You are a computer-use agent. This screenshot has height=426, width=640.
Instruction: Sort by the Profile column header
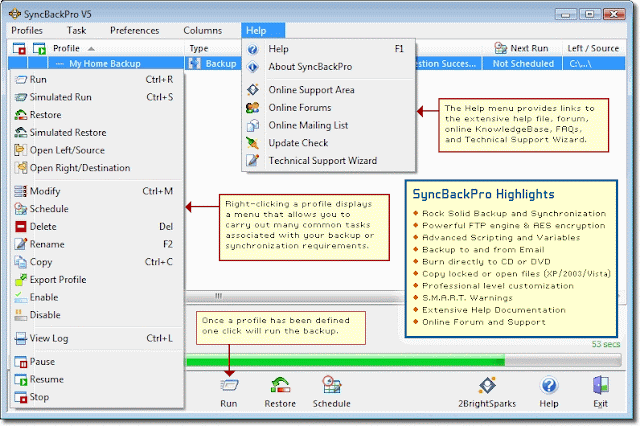click(x=116, y=49)
